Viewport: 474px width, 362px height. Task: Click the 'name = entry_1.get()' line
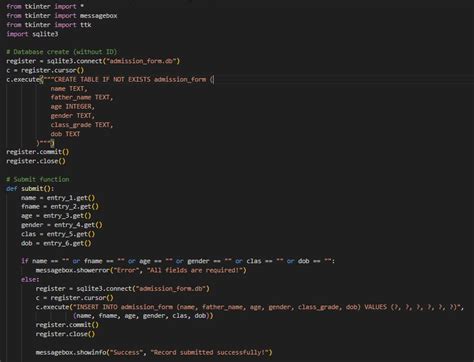click(x=58, y=198)
